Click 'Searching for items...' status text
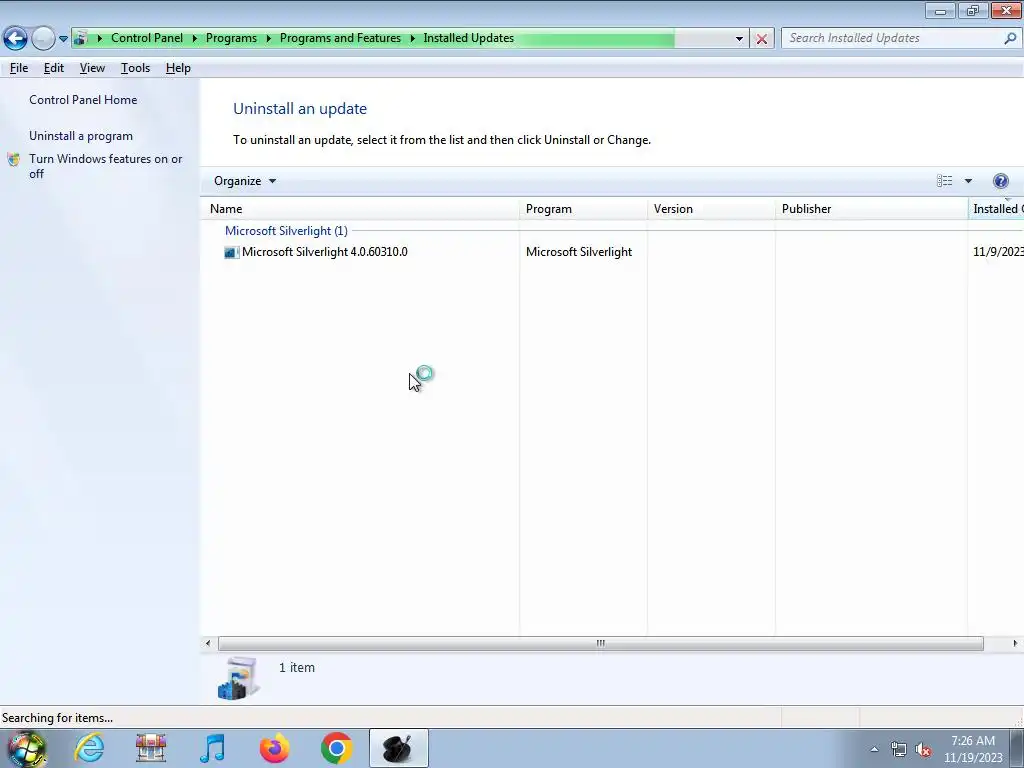Image resolution: width=1024 pixels, height=768 pixels. tap(57, 718)
